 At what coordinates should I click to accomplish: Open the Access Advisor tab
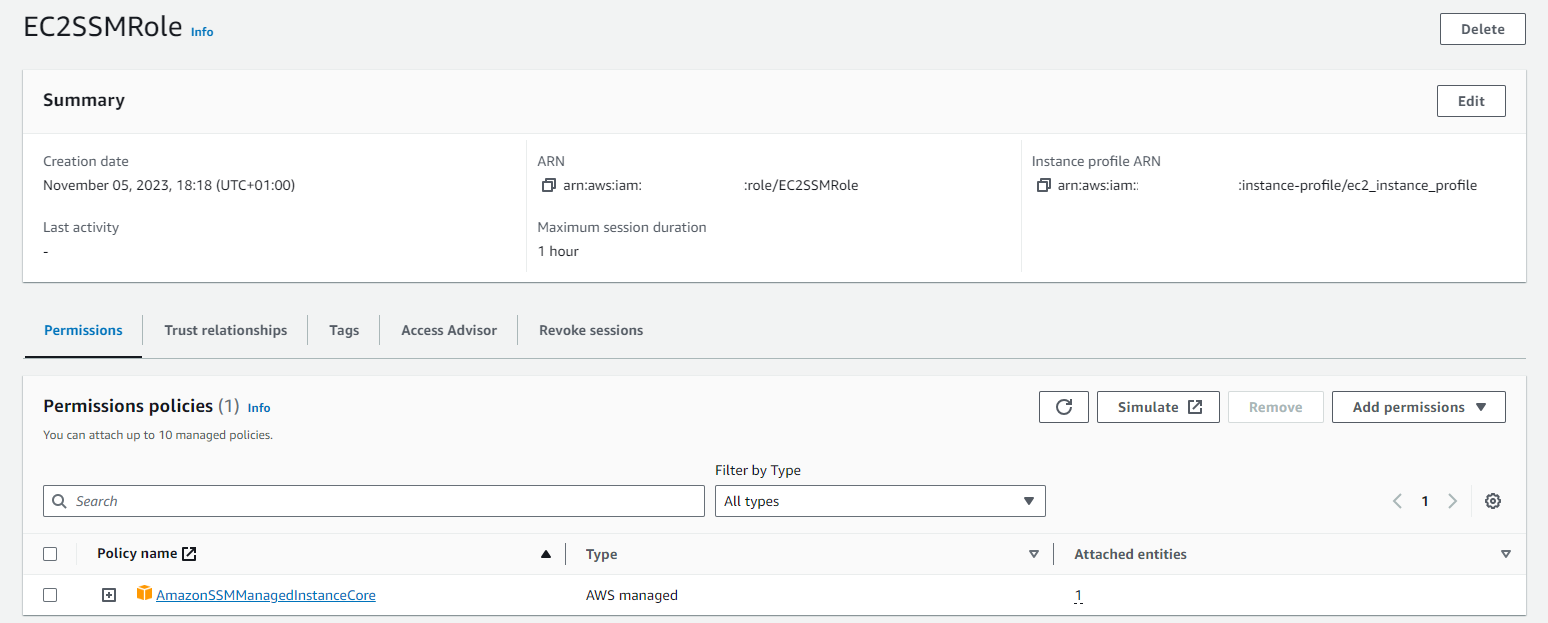pos(448,330)
